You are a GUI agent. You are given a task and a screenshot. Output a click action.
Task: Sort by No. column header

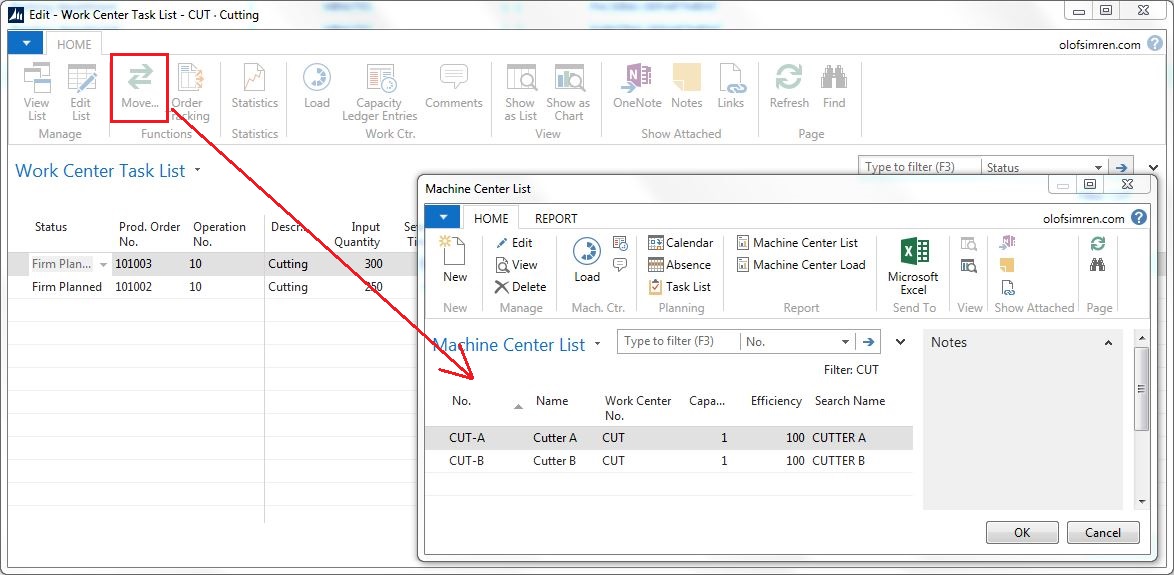pyautogui.click(x=461, y=401)
